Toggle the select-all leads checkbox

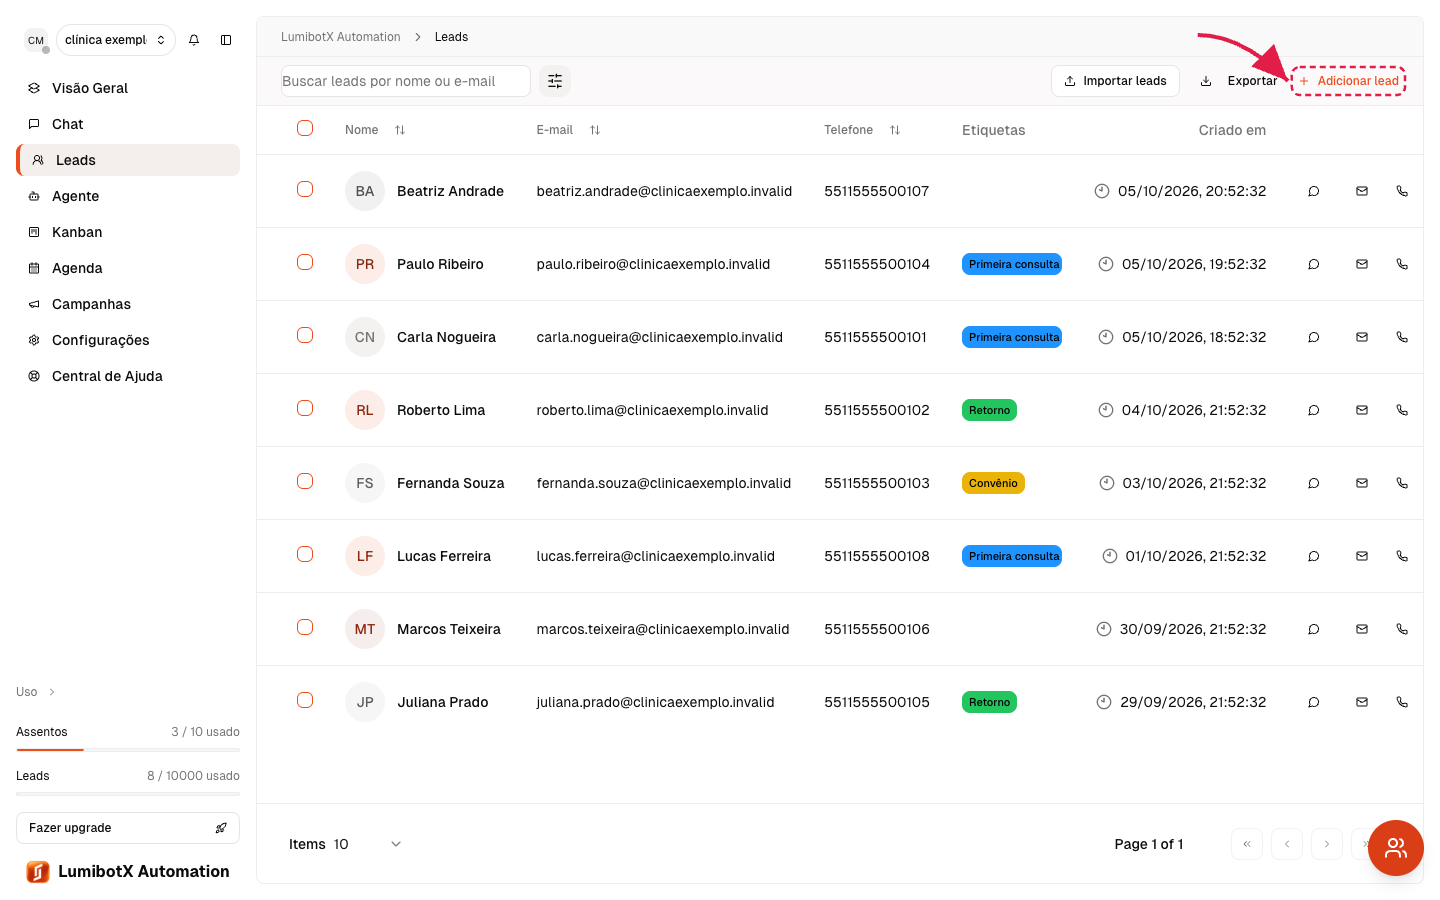[305, 128]
